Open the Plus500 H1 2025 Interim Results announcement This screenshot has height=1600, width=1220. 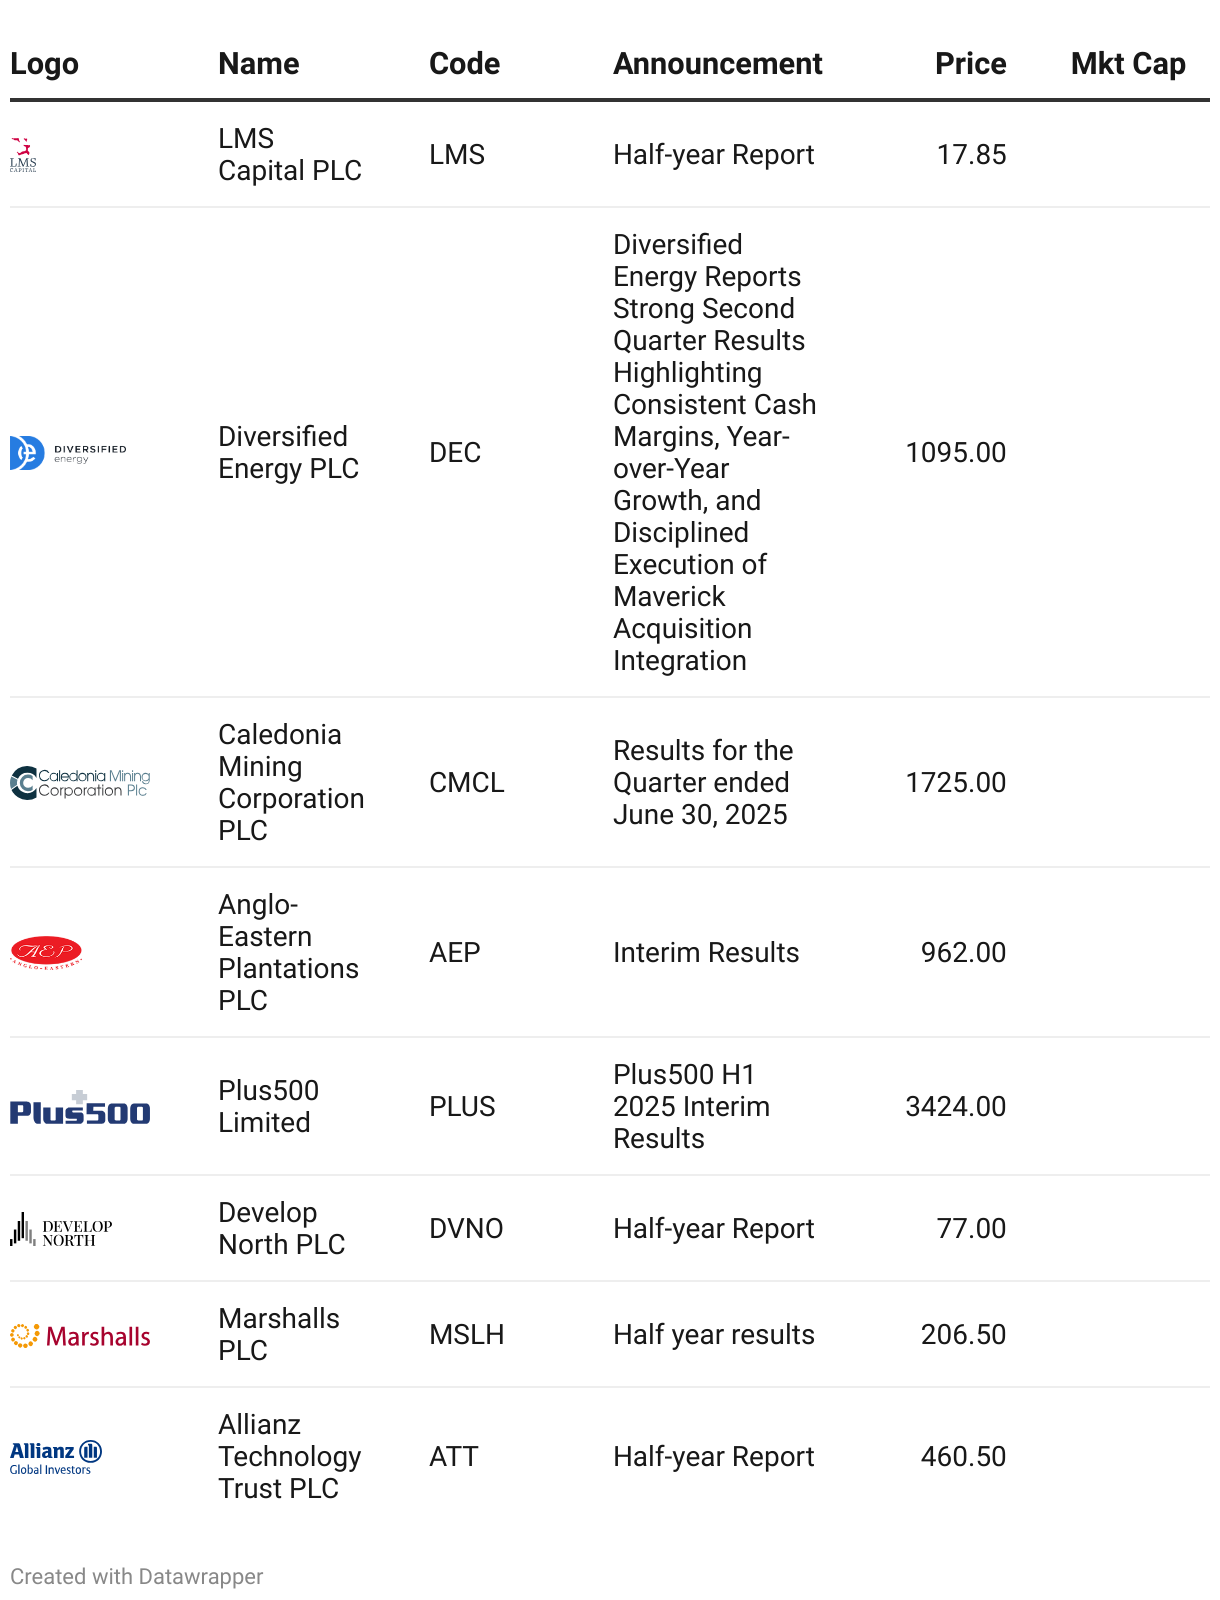pos(691,1107)
